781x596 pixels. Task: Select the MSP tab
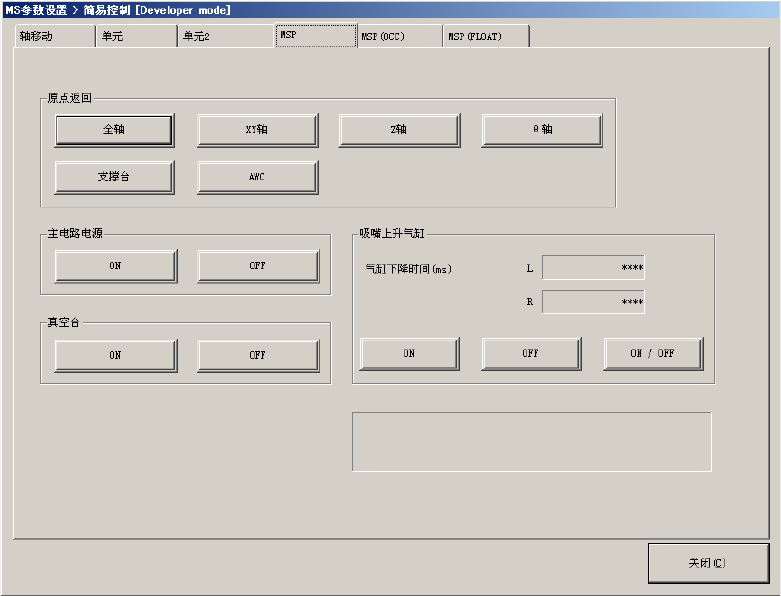[x=316, y=35]
